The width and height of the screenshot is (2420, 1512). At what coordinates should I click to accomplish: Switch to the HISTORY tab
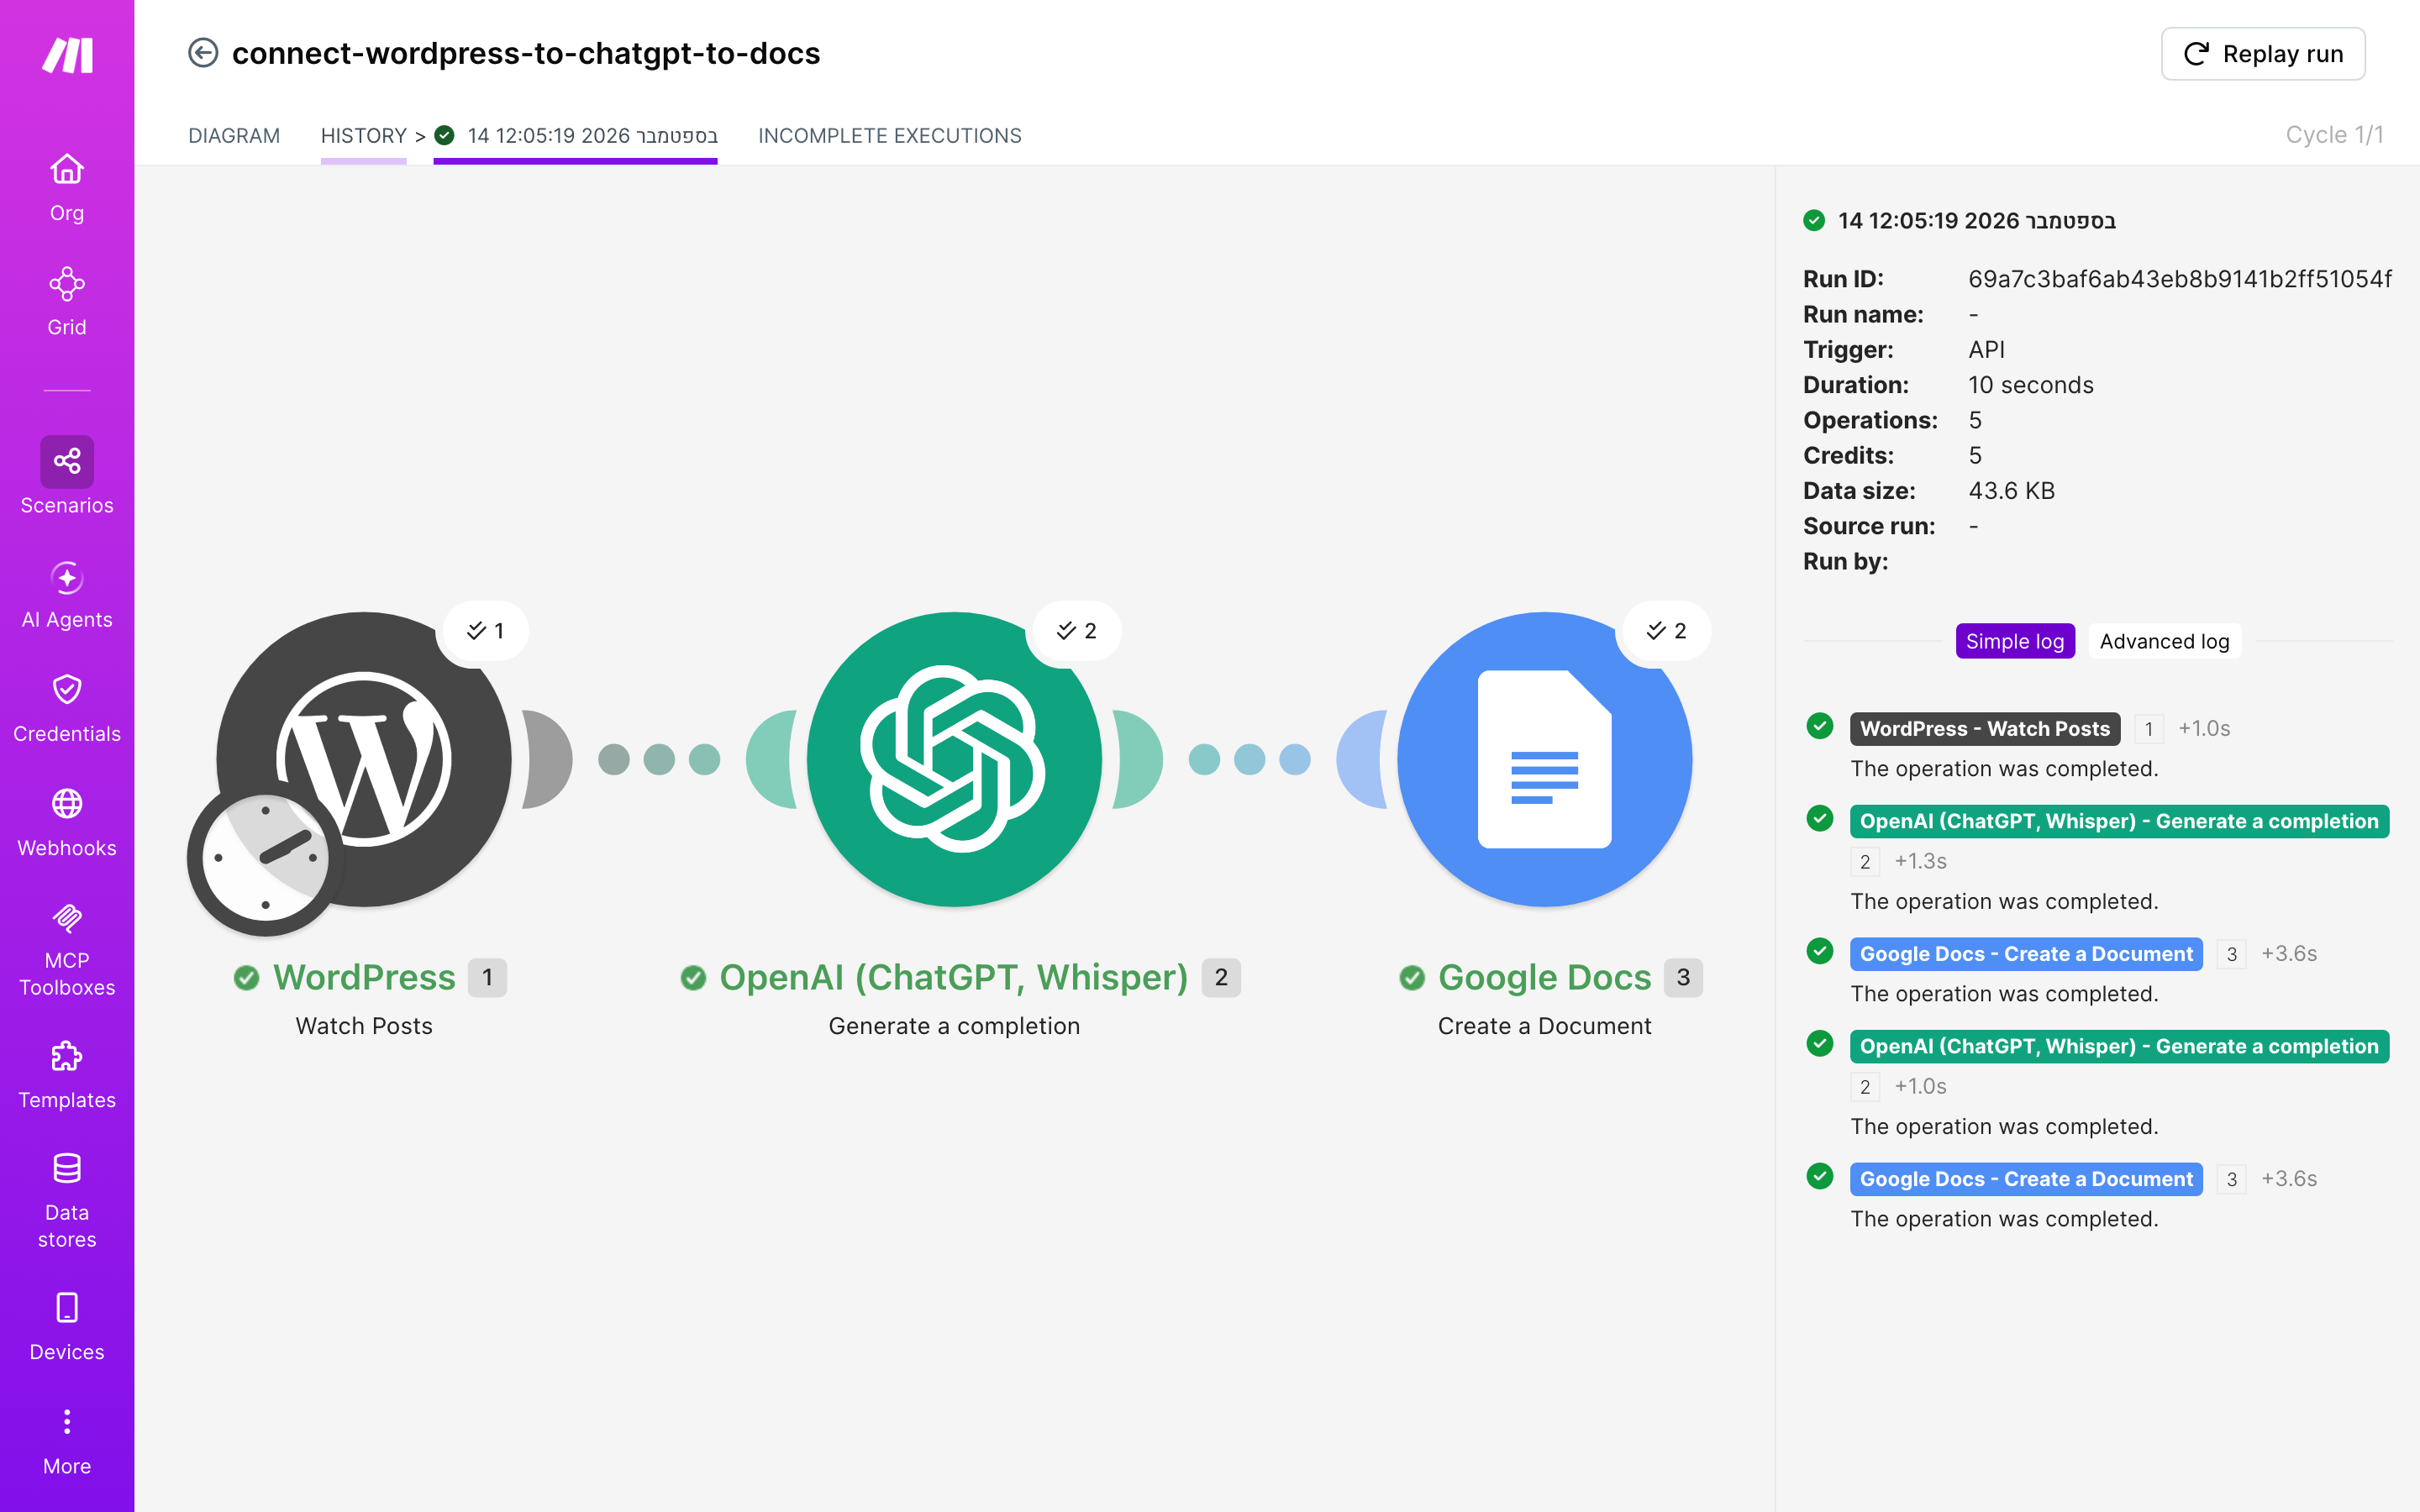[x=364, y=136]
